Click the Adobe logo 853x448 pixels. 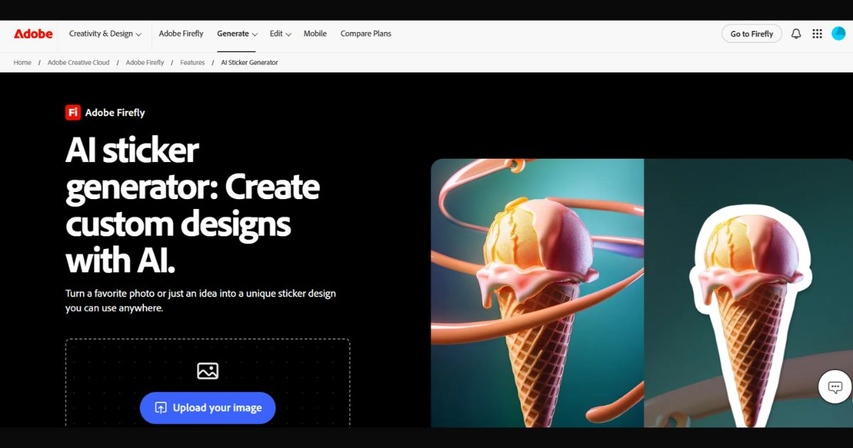tap(33, 34)
